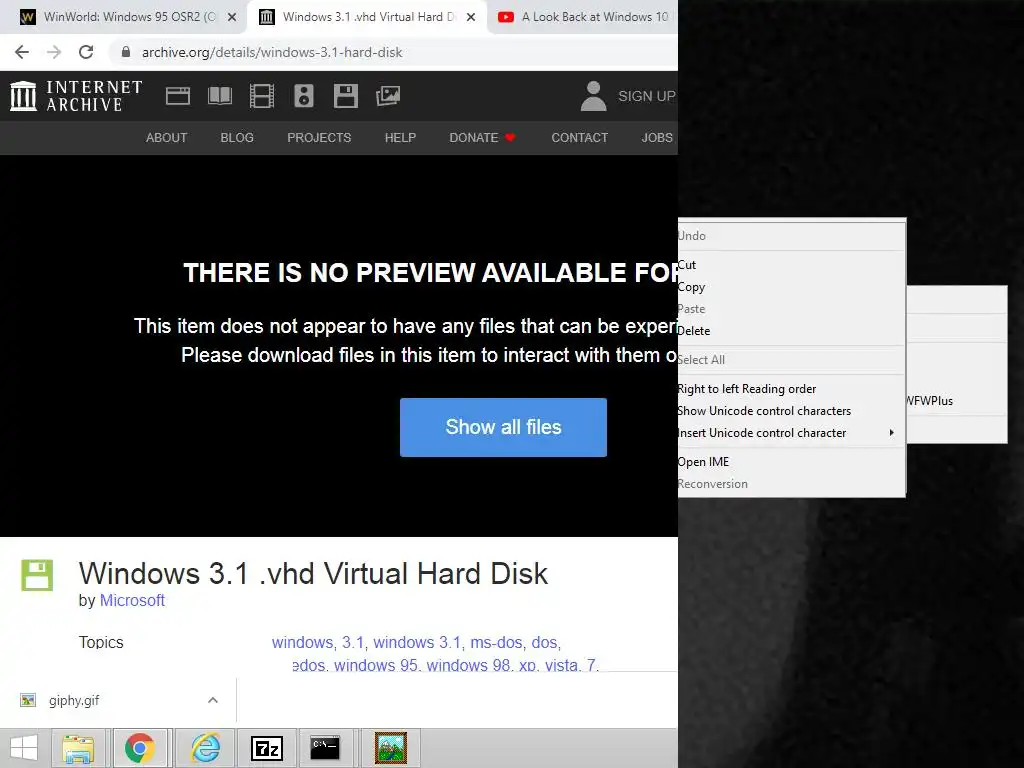Open the "3.1" topic link
1024x768 pixels.
coord(353,642)
